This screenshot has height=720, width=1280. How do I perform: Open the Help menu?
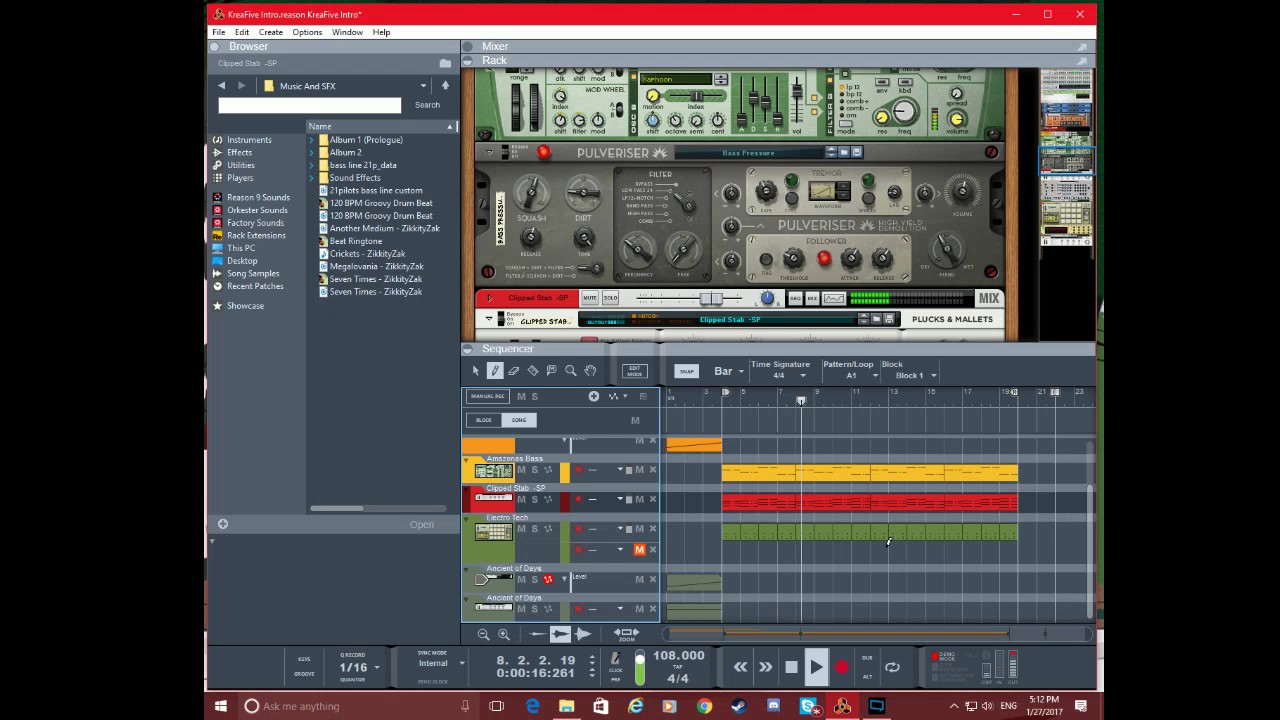tap(381, 32)
